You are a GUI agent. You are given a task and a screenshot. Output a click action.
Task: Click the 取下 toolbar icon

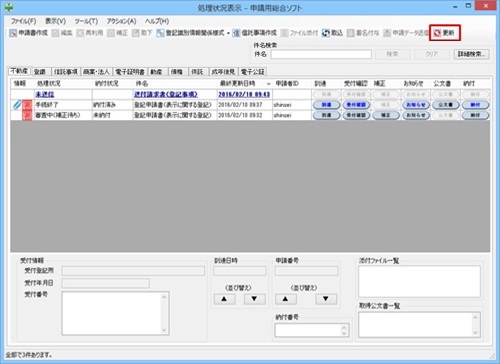(x=136, y=33)
